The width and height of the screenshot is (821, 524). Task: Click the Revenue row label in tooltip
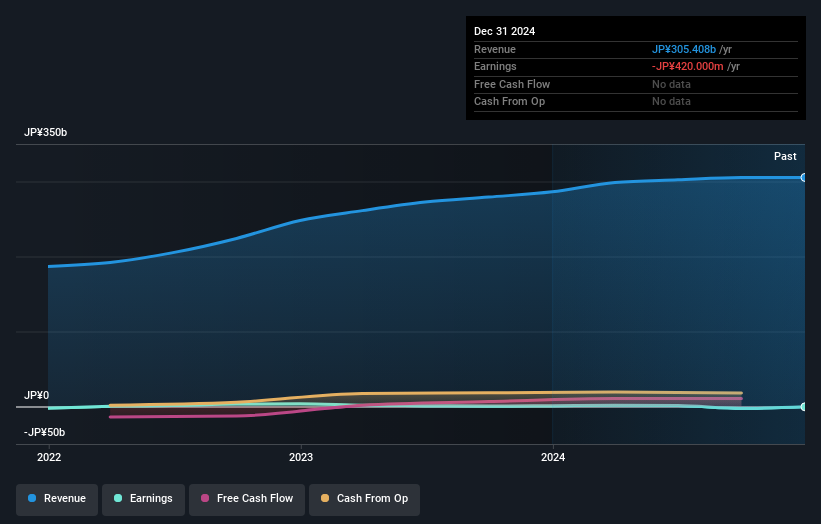(495, 49)
